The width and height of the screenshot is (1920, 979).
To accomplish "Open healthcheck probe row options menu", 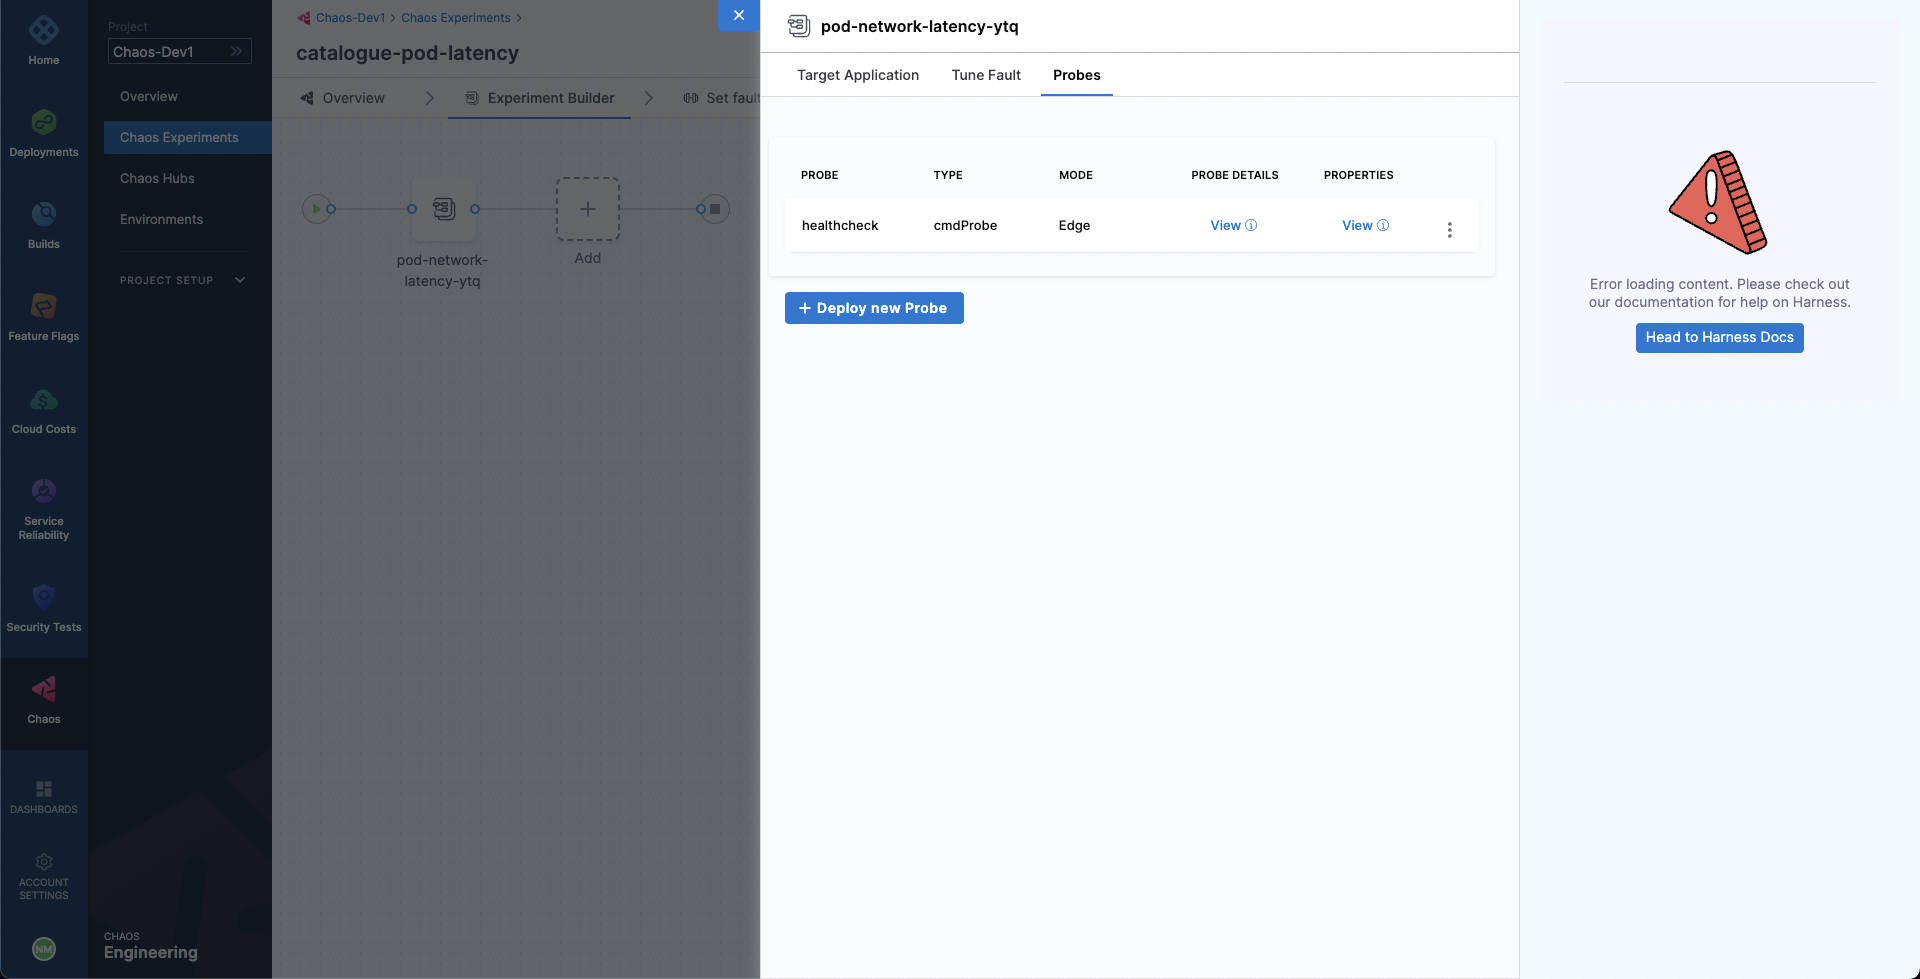I will coord(1449,230).
